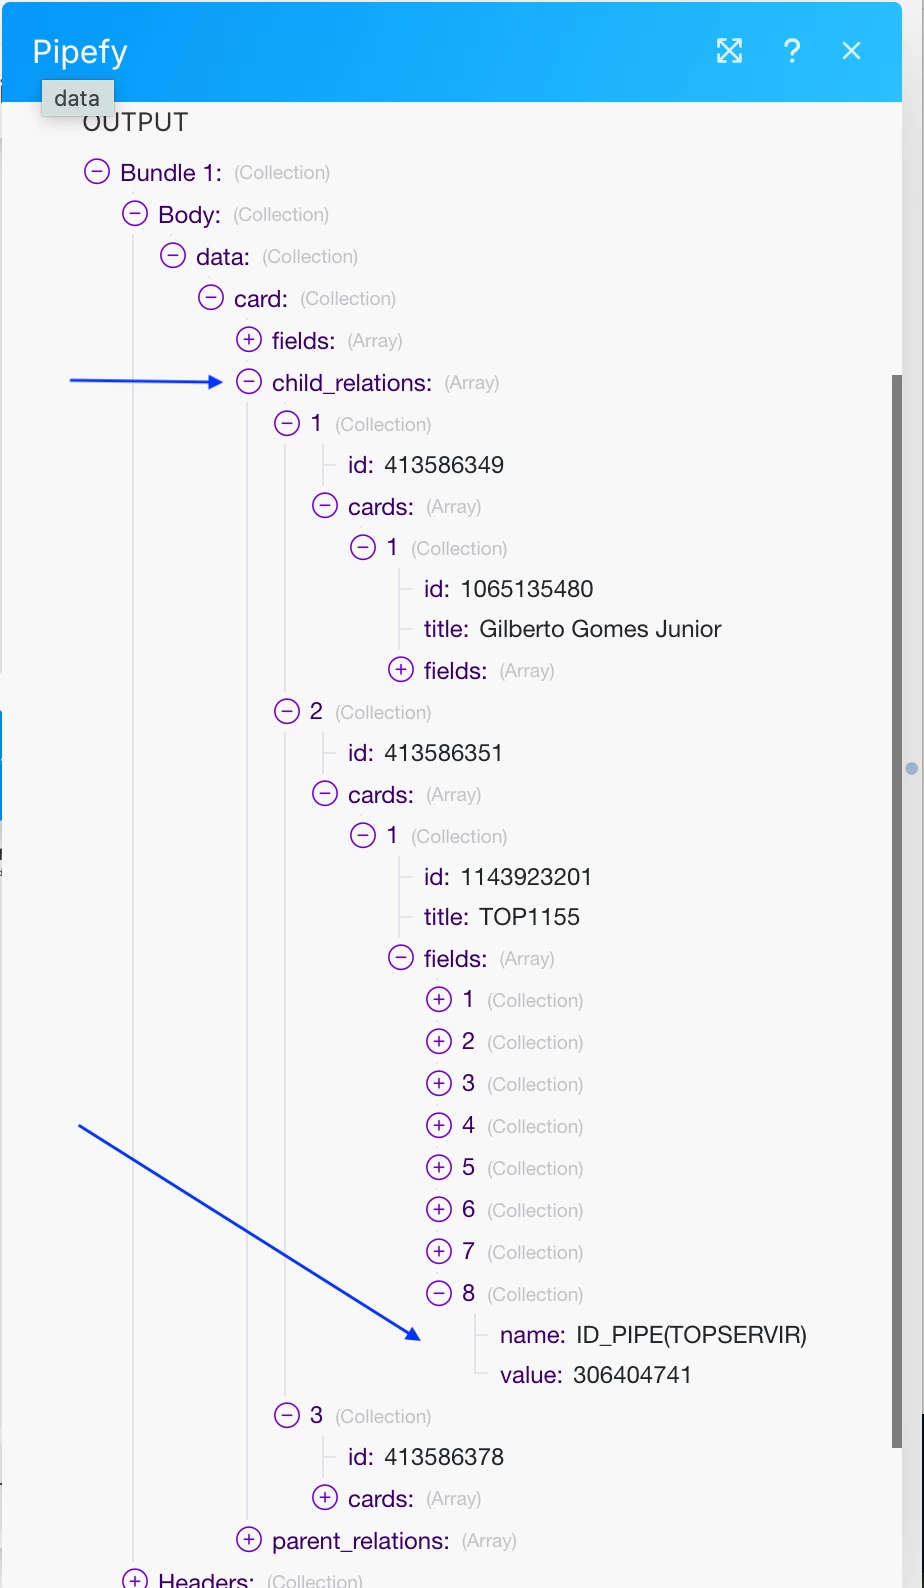Expand the Headers collection
Viewport: 924px width, 1588px height.
point(135,1580)
